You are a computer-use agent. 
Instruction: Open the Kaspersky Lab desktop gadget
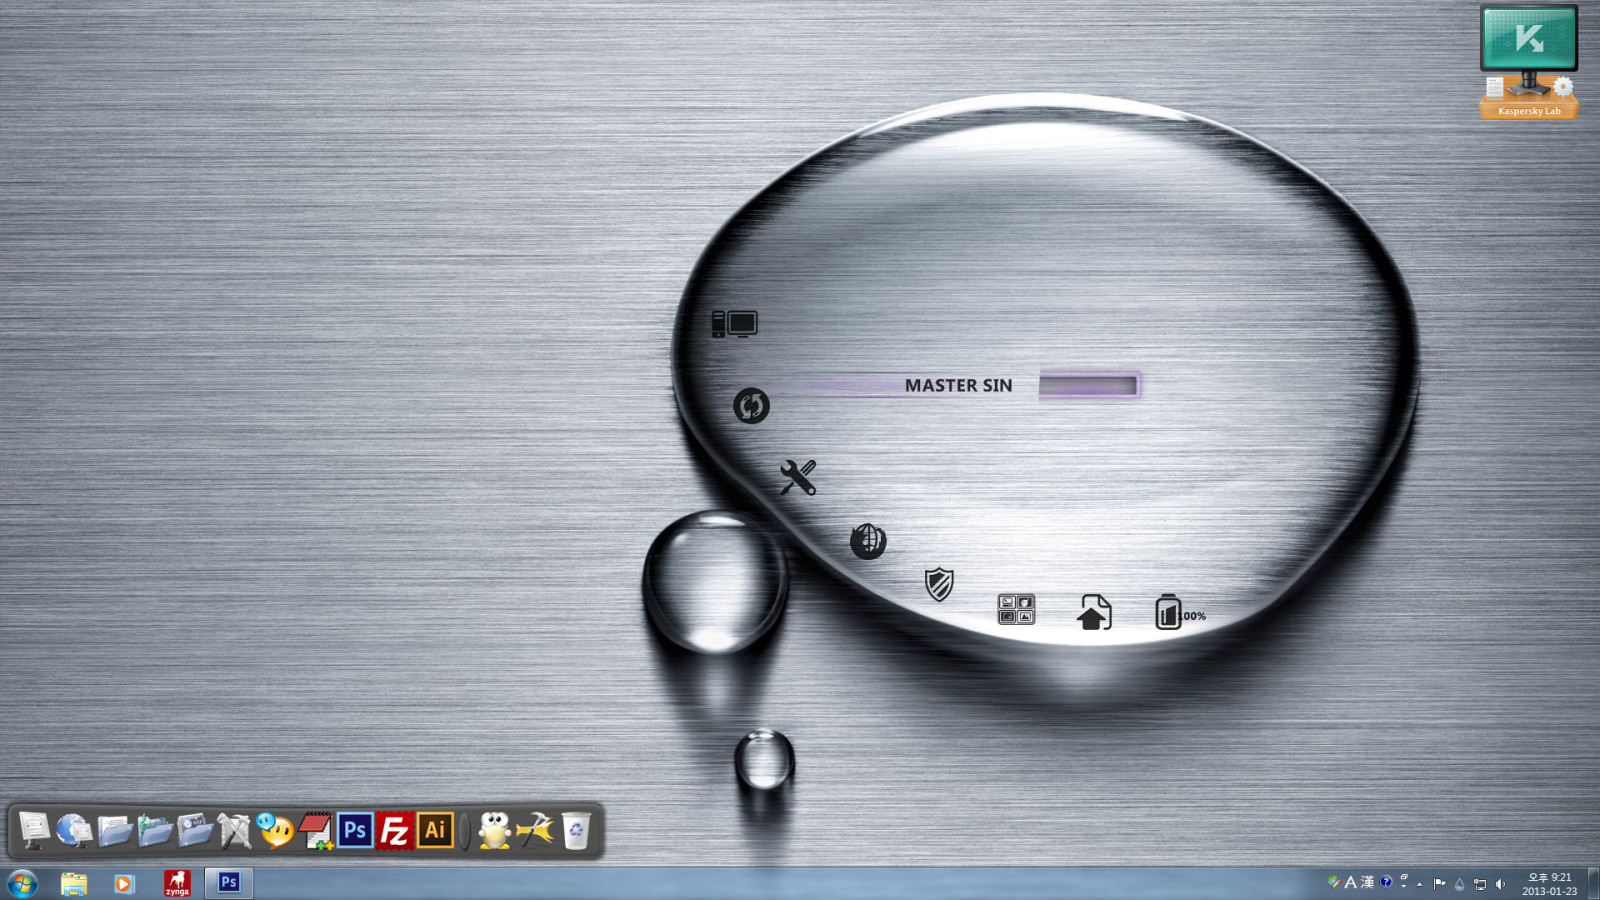pyautogui.click(x=1528, y=62)
